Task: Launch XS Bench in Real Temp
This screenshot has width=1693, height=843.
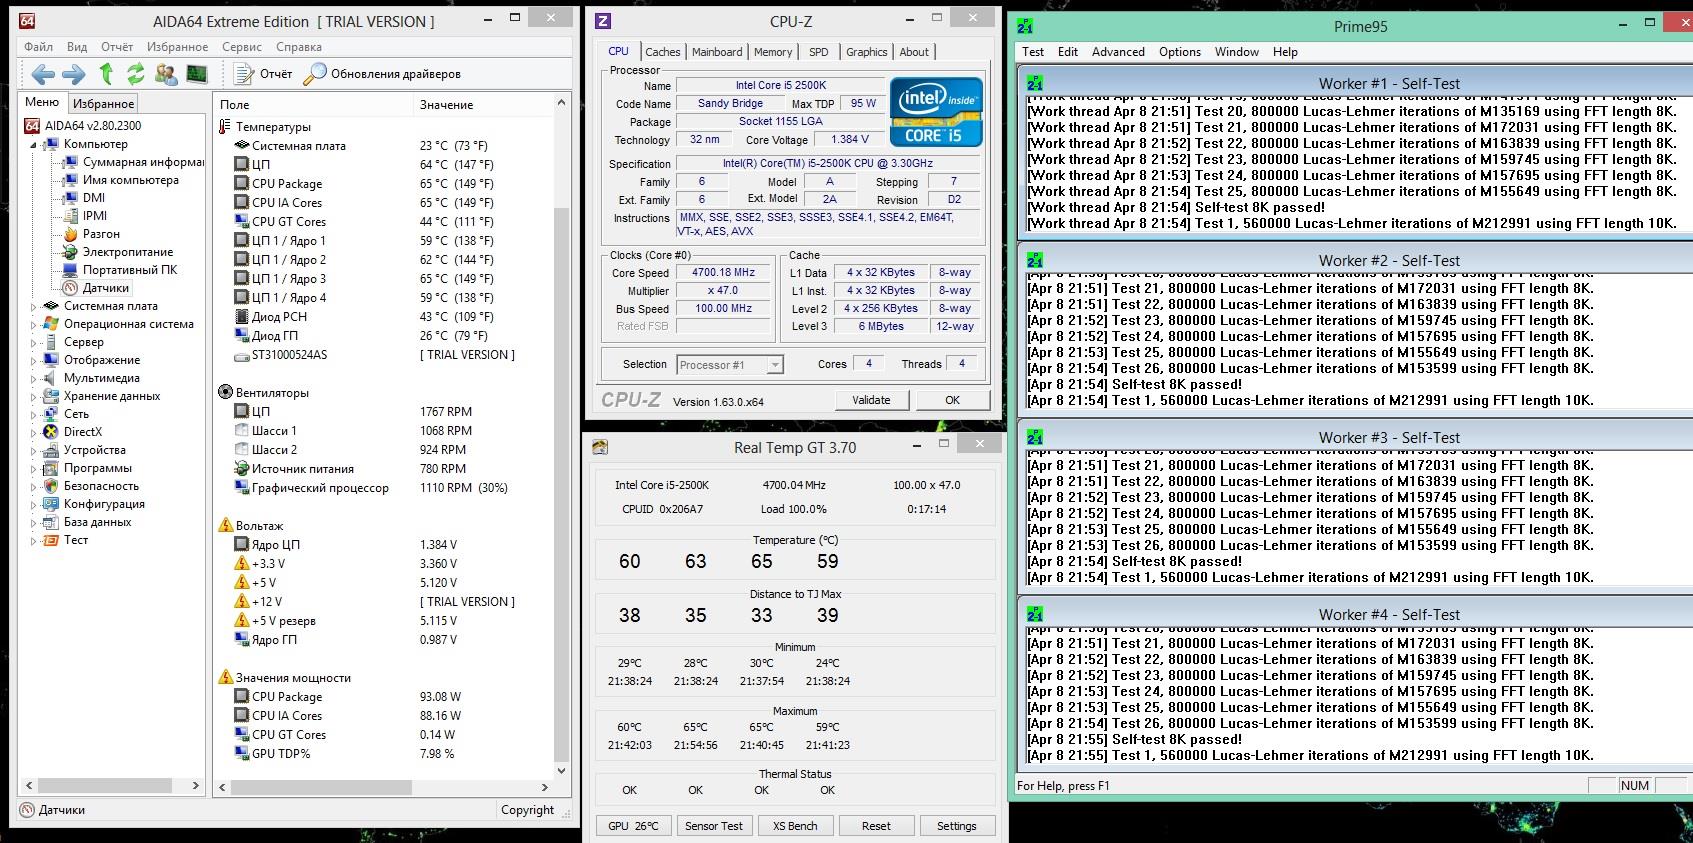Action: click(x=795, y=826)
